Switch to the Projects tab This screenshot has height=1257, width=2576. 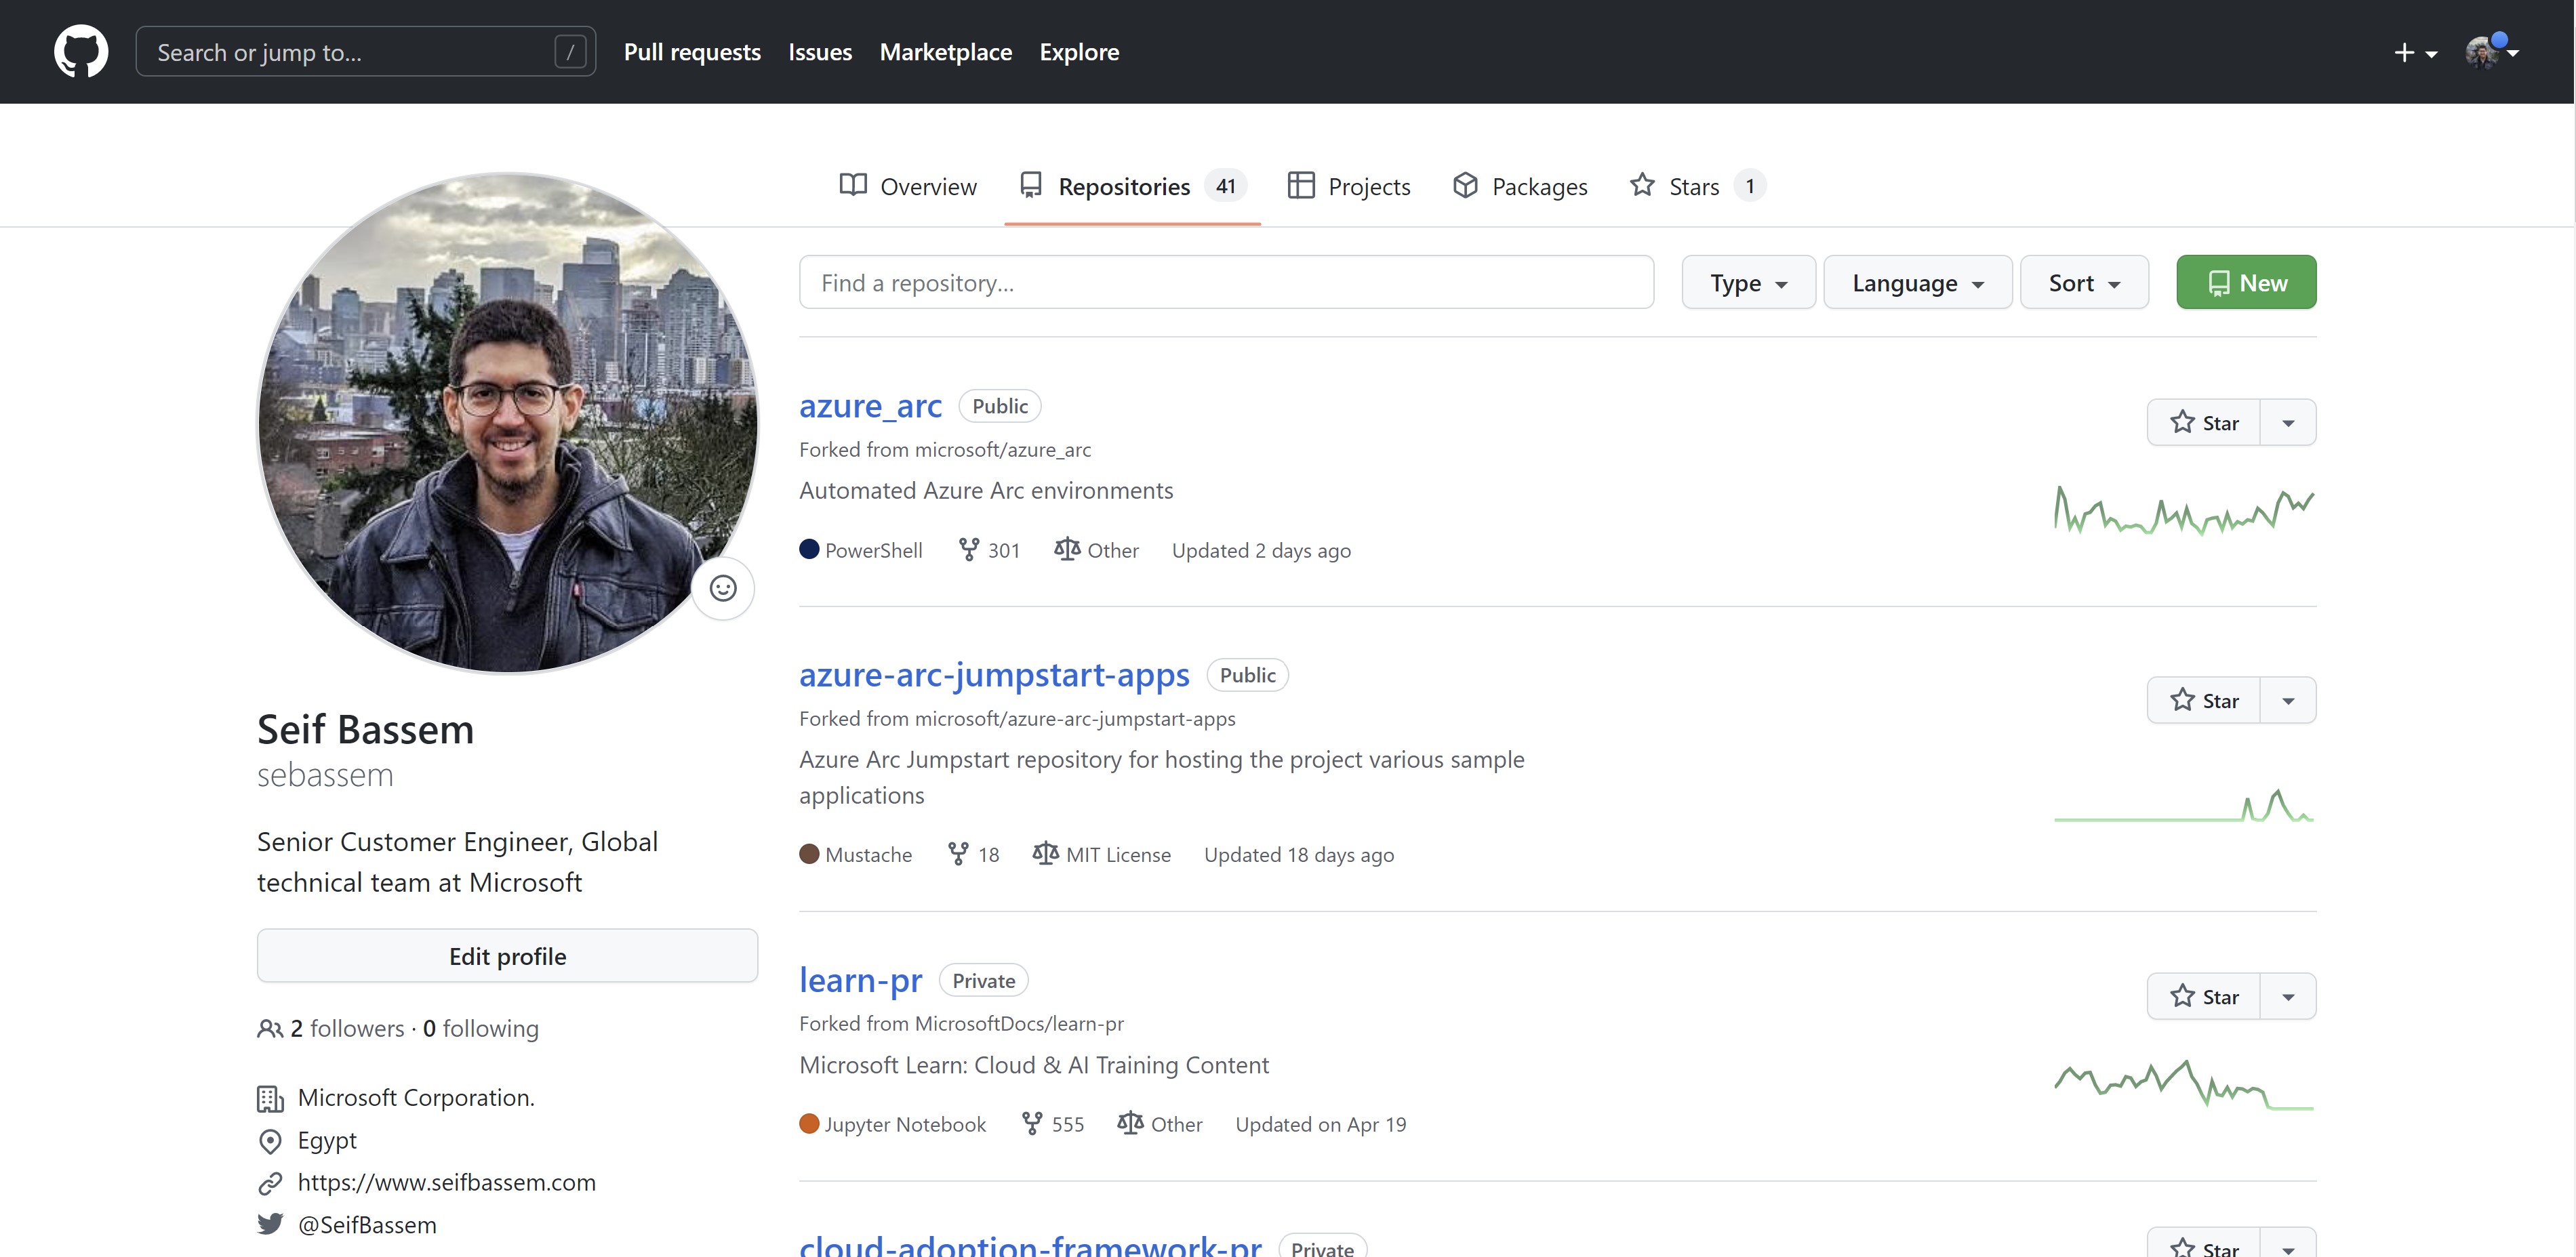1349,186
